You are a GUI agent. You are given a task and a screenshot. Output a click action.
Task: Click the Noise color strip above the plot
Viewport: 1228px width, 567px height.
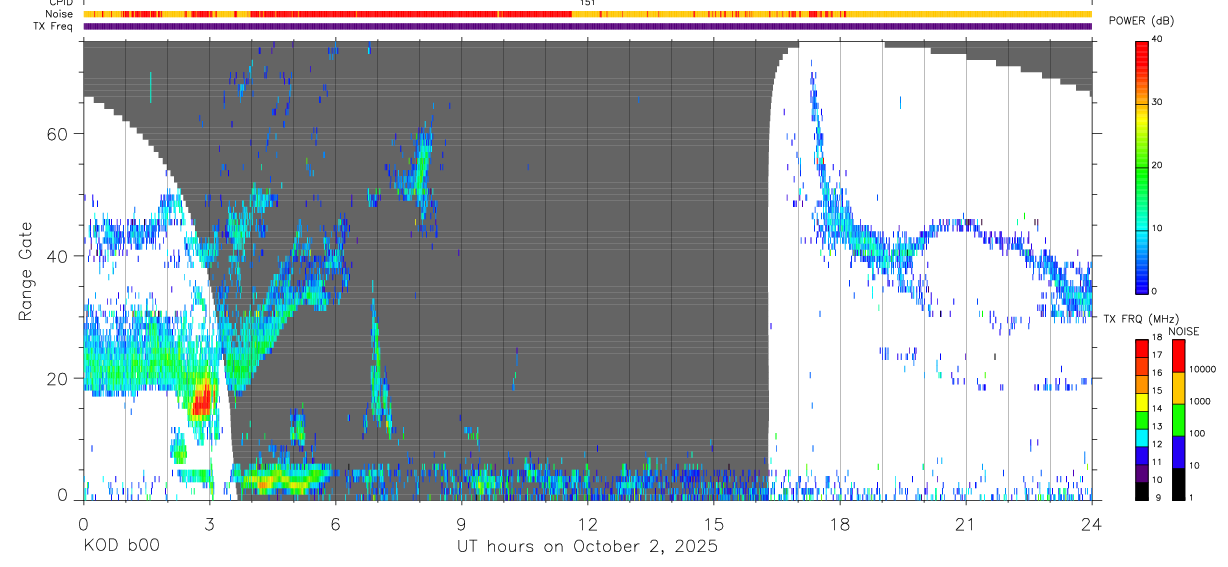click(587, 14)
